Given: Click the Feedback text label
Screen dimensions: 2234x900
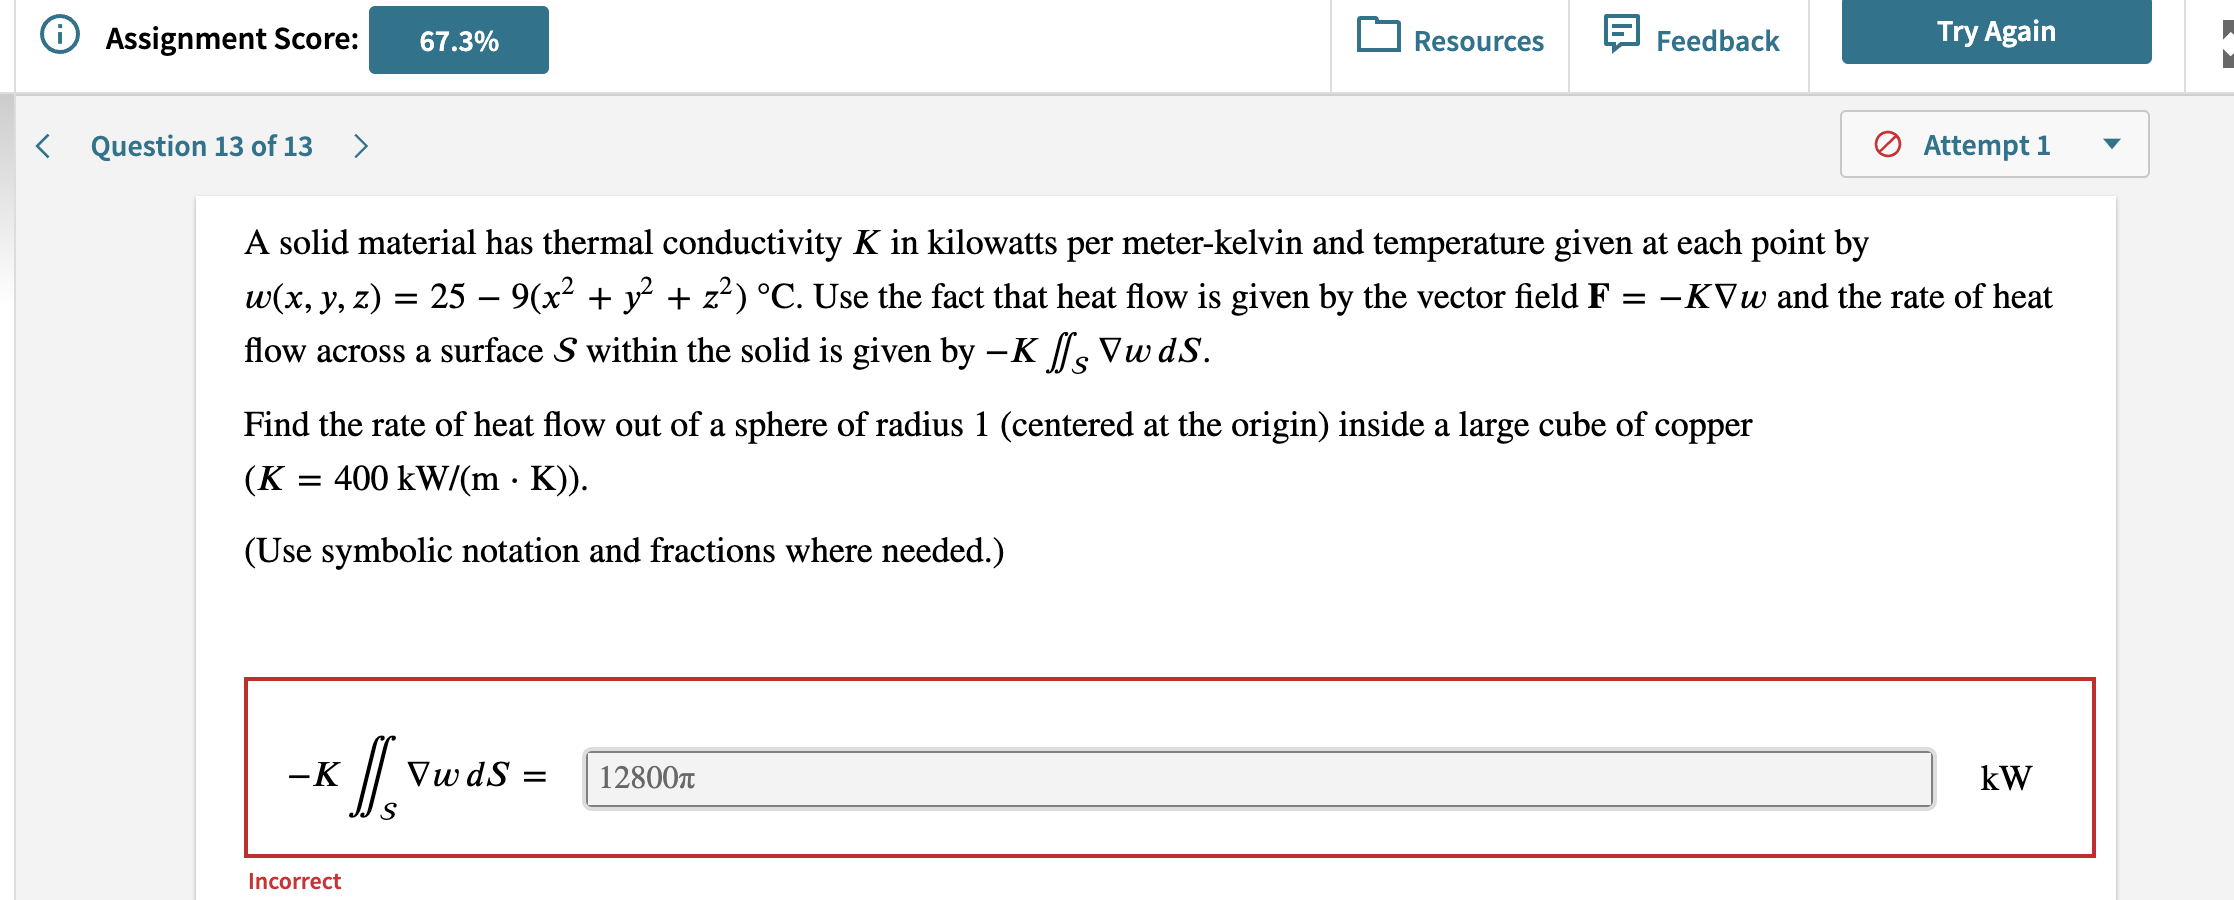Looking at the screenshot, I should click(x=1717, y=40).
